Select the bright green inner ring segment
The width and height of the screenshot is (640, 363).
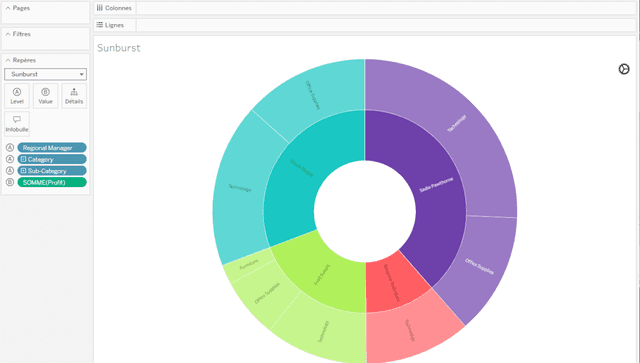(x=322, y=274)
